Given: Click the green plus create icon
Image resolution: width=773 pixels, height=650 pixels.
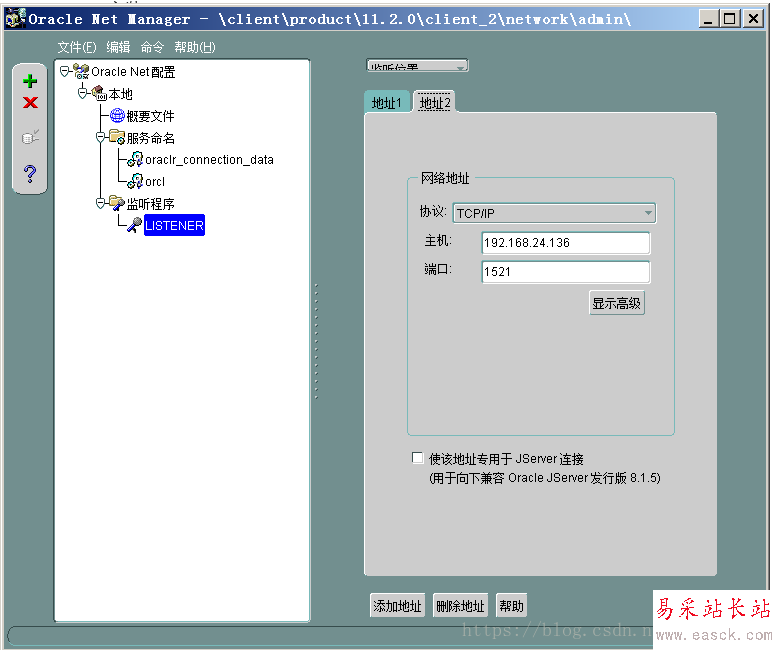Looking at the screenshot, I should tap(30, 81).
